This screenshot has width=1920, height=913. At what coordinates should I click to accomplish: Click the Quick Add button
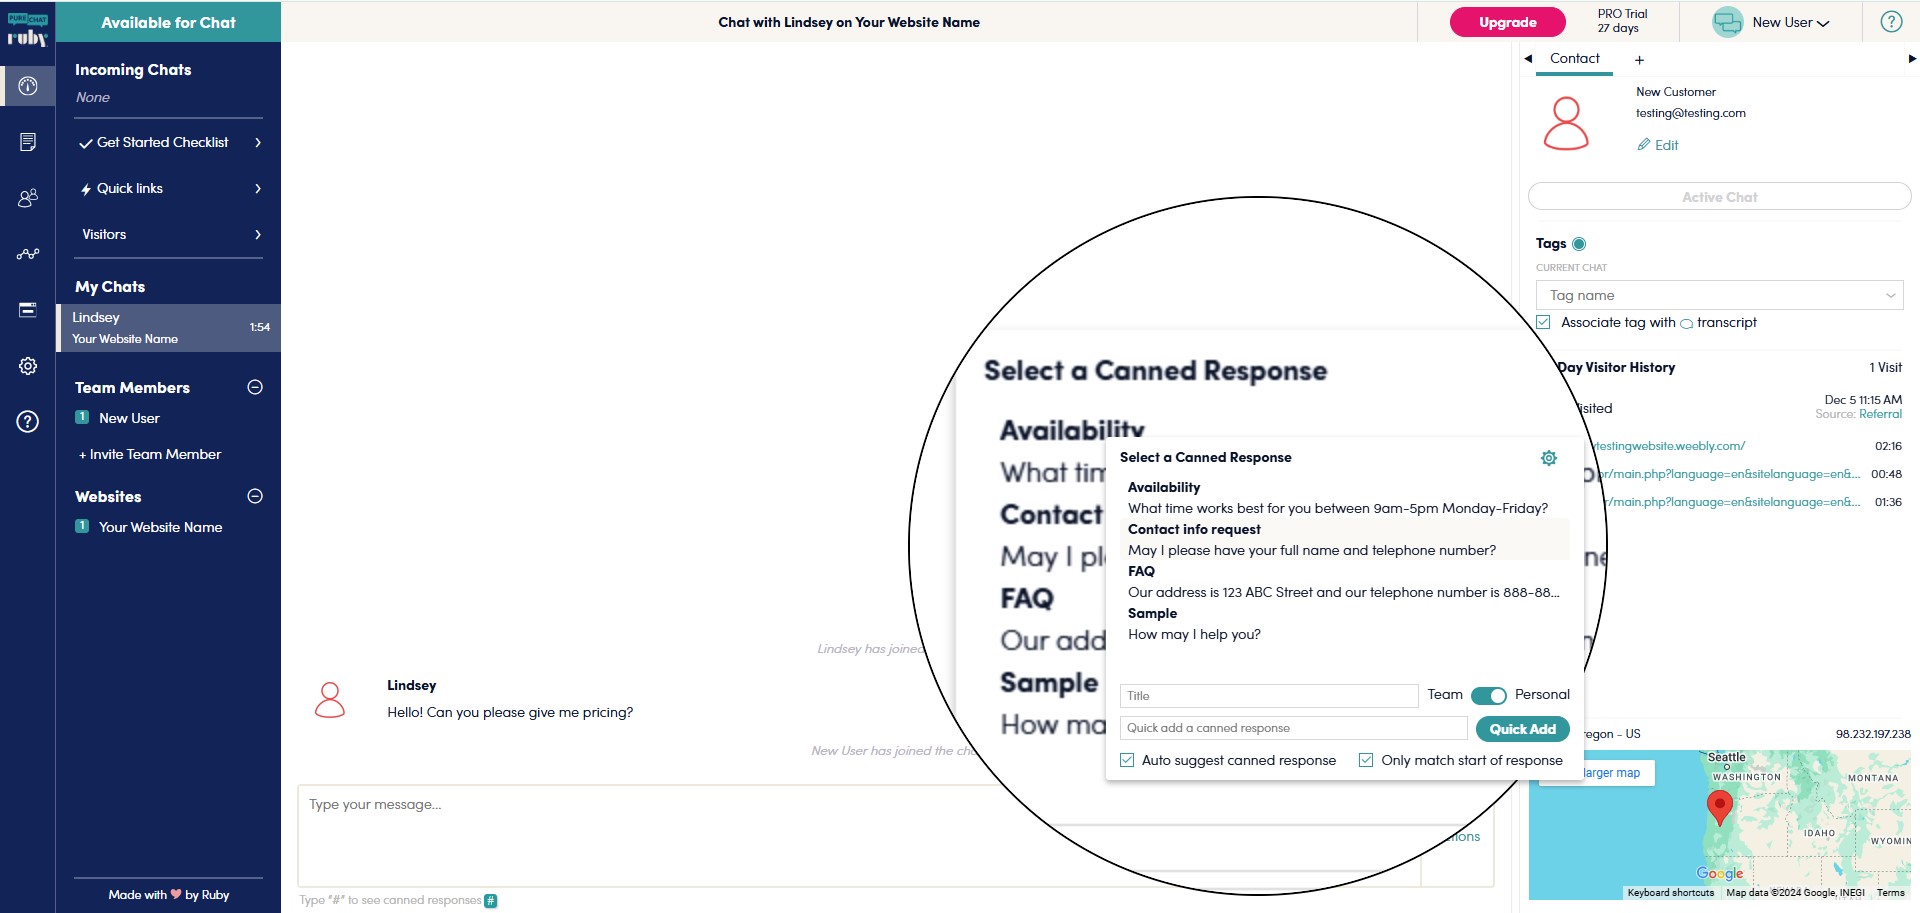1522,729
